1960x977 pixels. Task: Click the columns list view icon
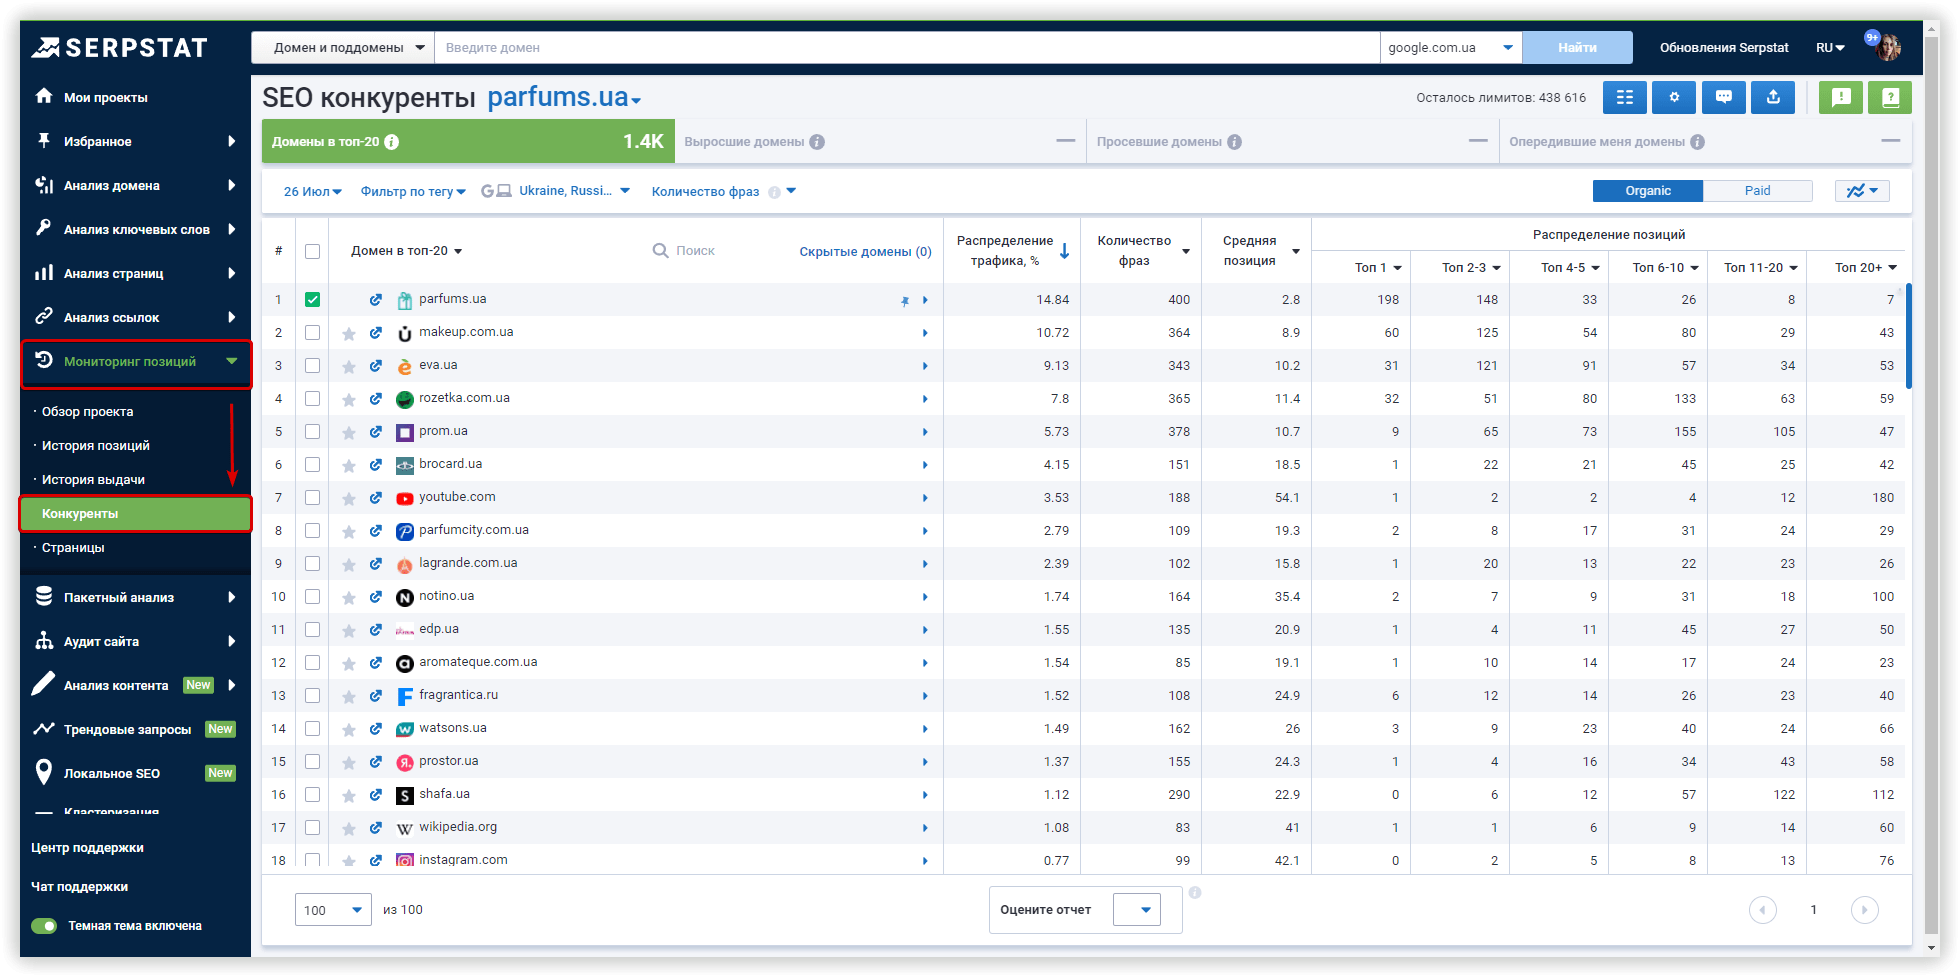point(1625,97)
